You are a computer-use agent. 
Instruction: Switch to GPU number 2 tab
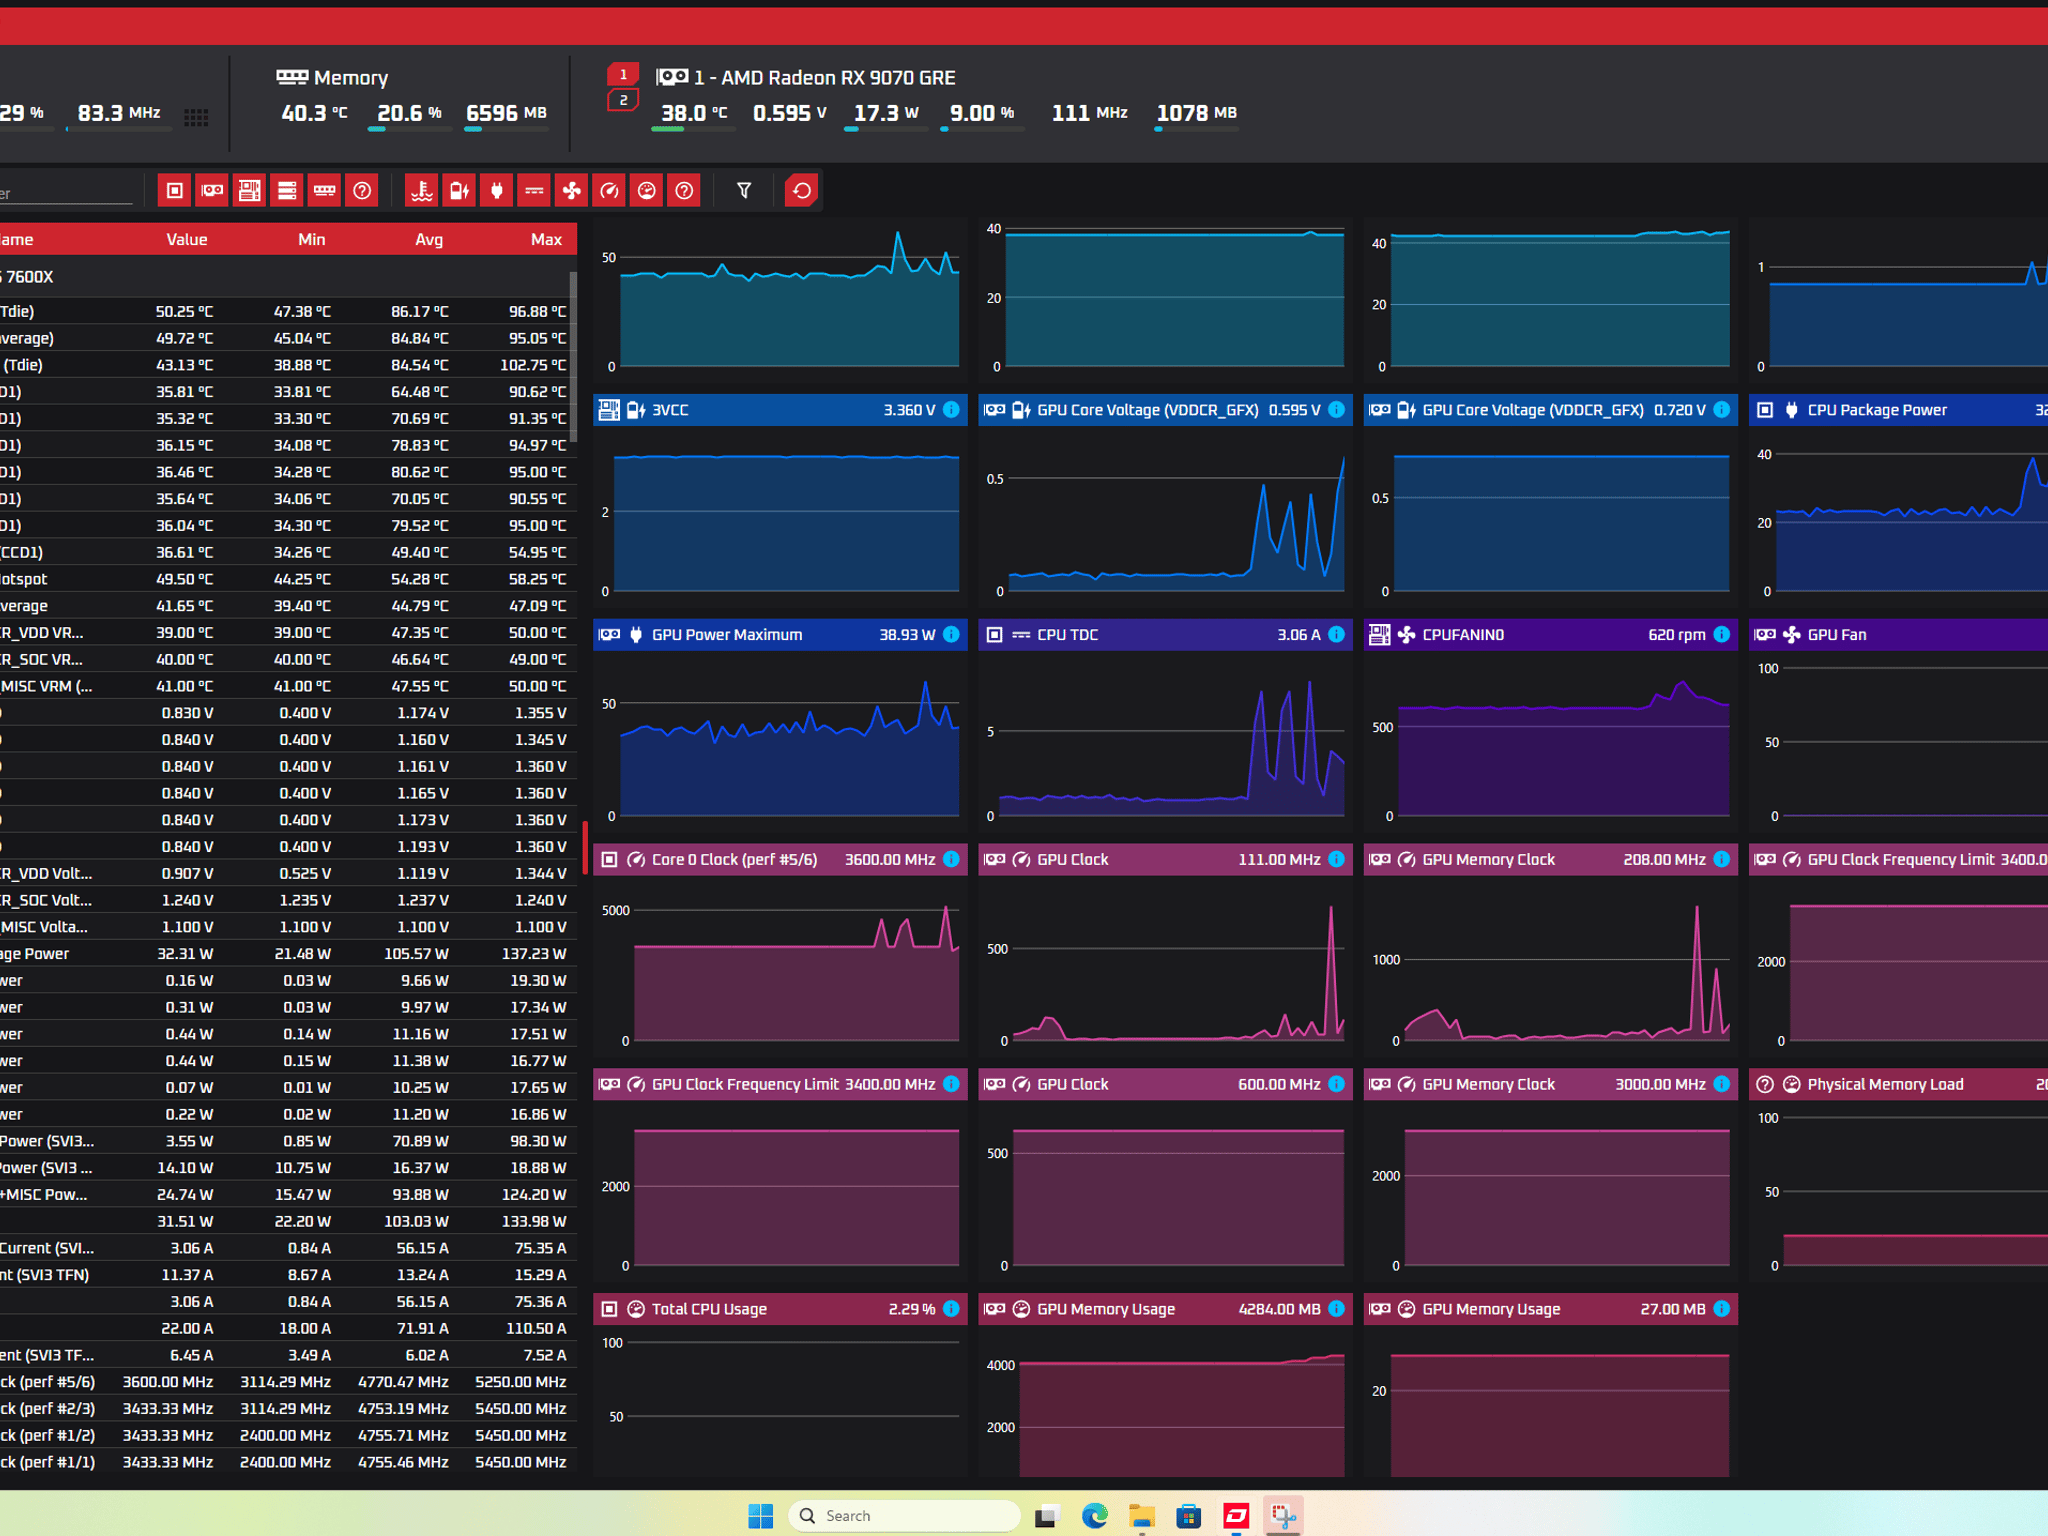[x=623, y=100]
